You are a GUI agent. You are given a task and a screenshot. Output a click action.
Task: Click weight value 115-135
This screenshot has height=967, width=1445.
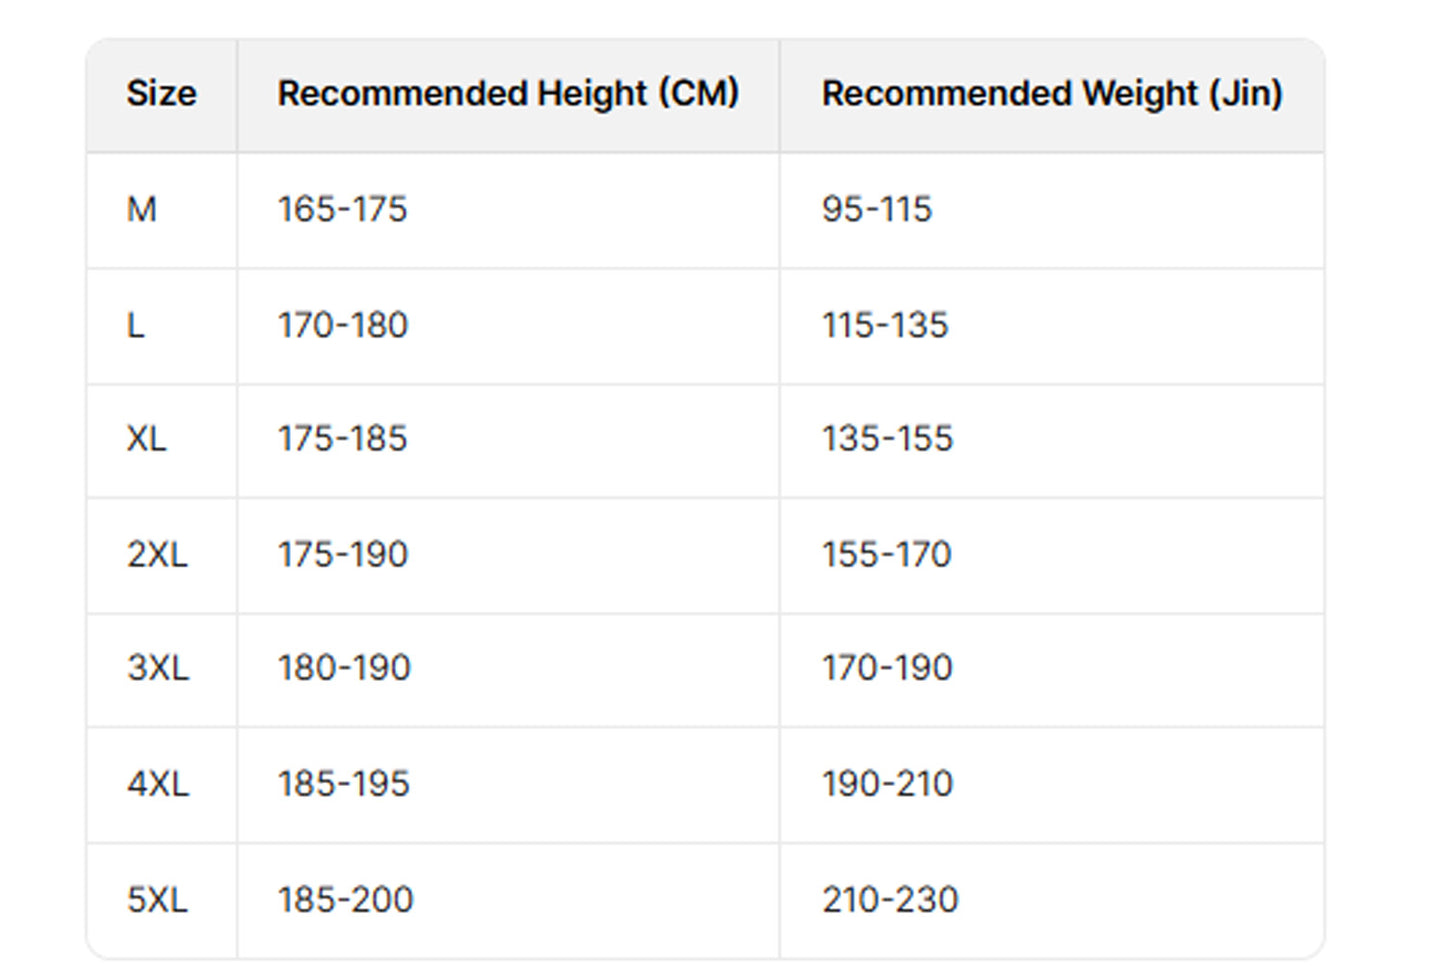[885, 326]
